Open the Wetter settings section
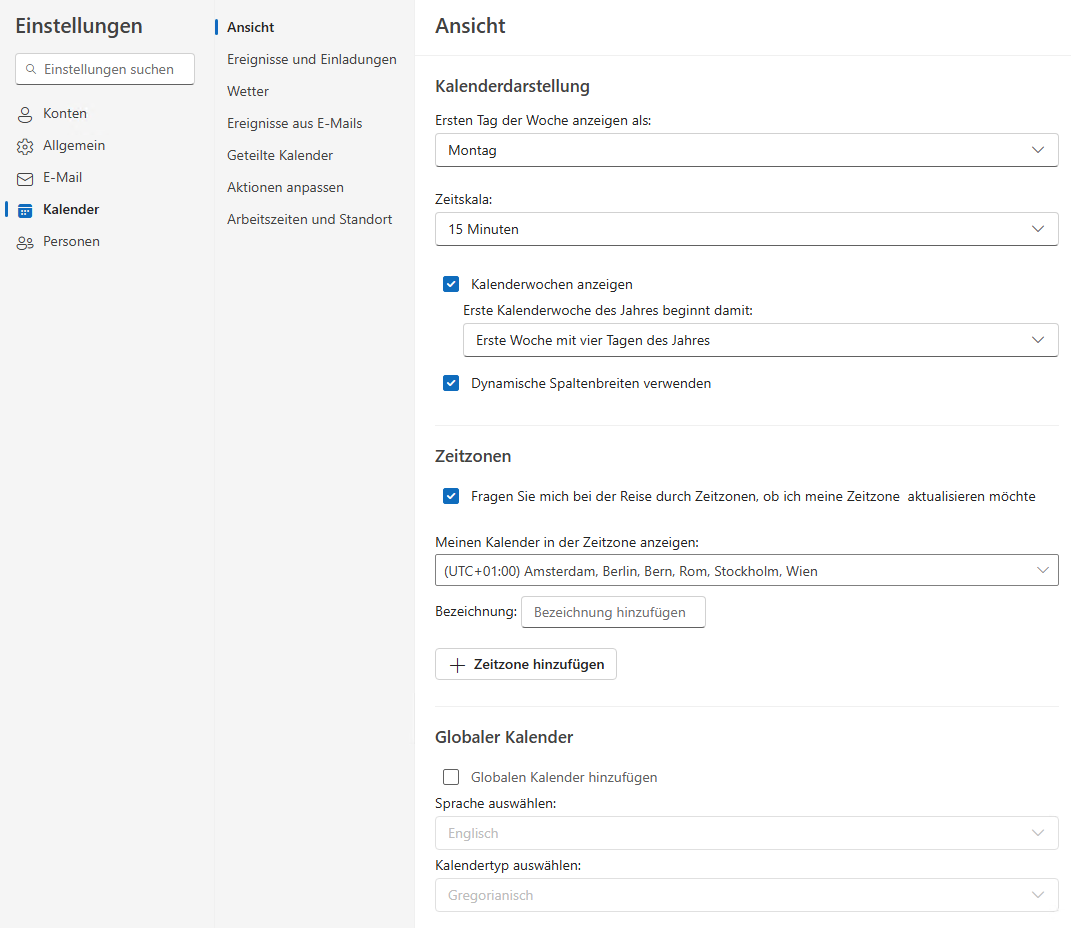 247,91
